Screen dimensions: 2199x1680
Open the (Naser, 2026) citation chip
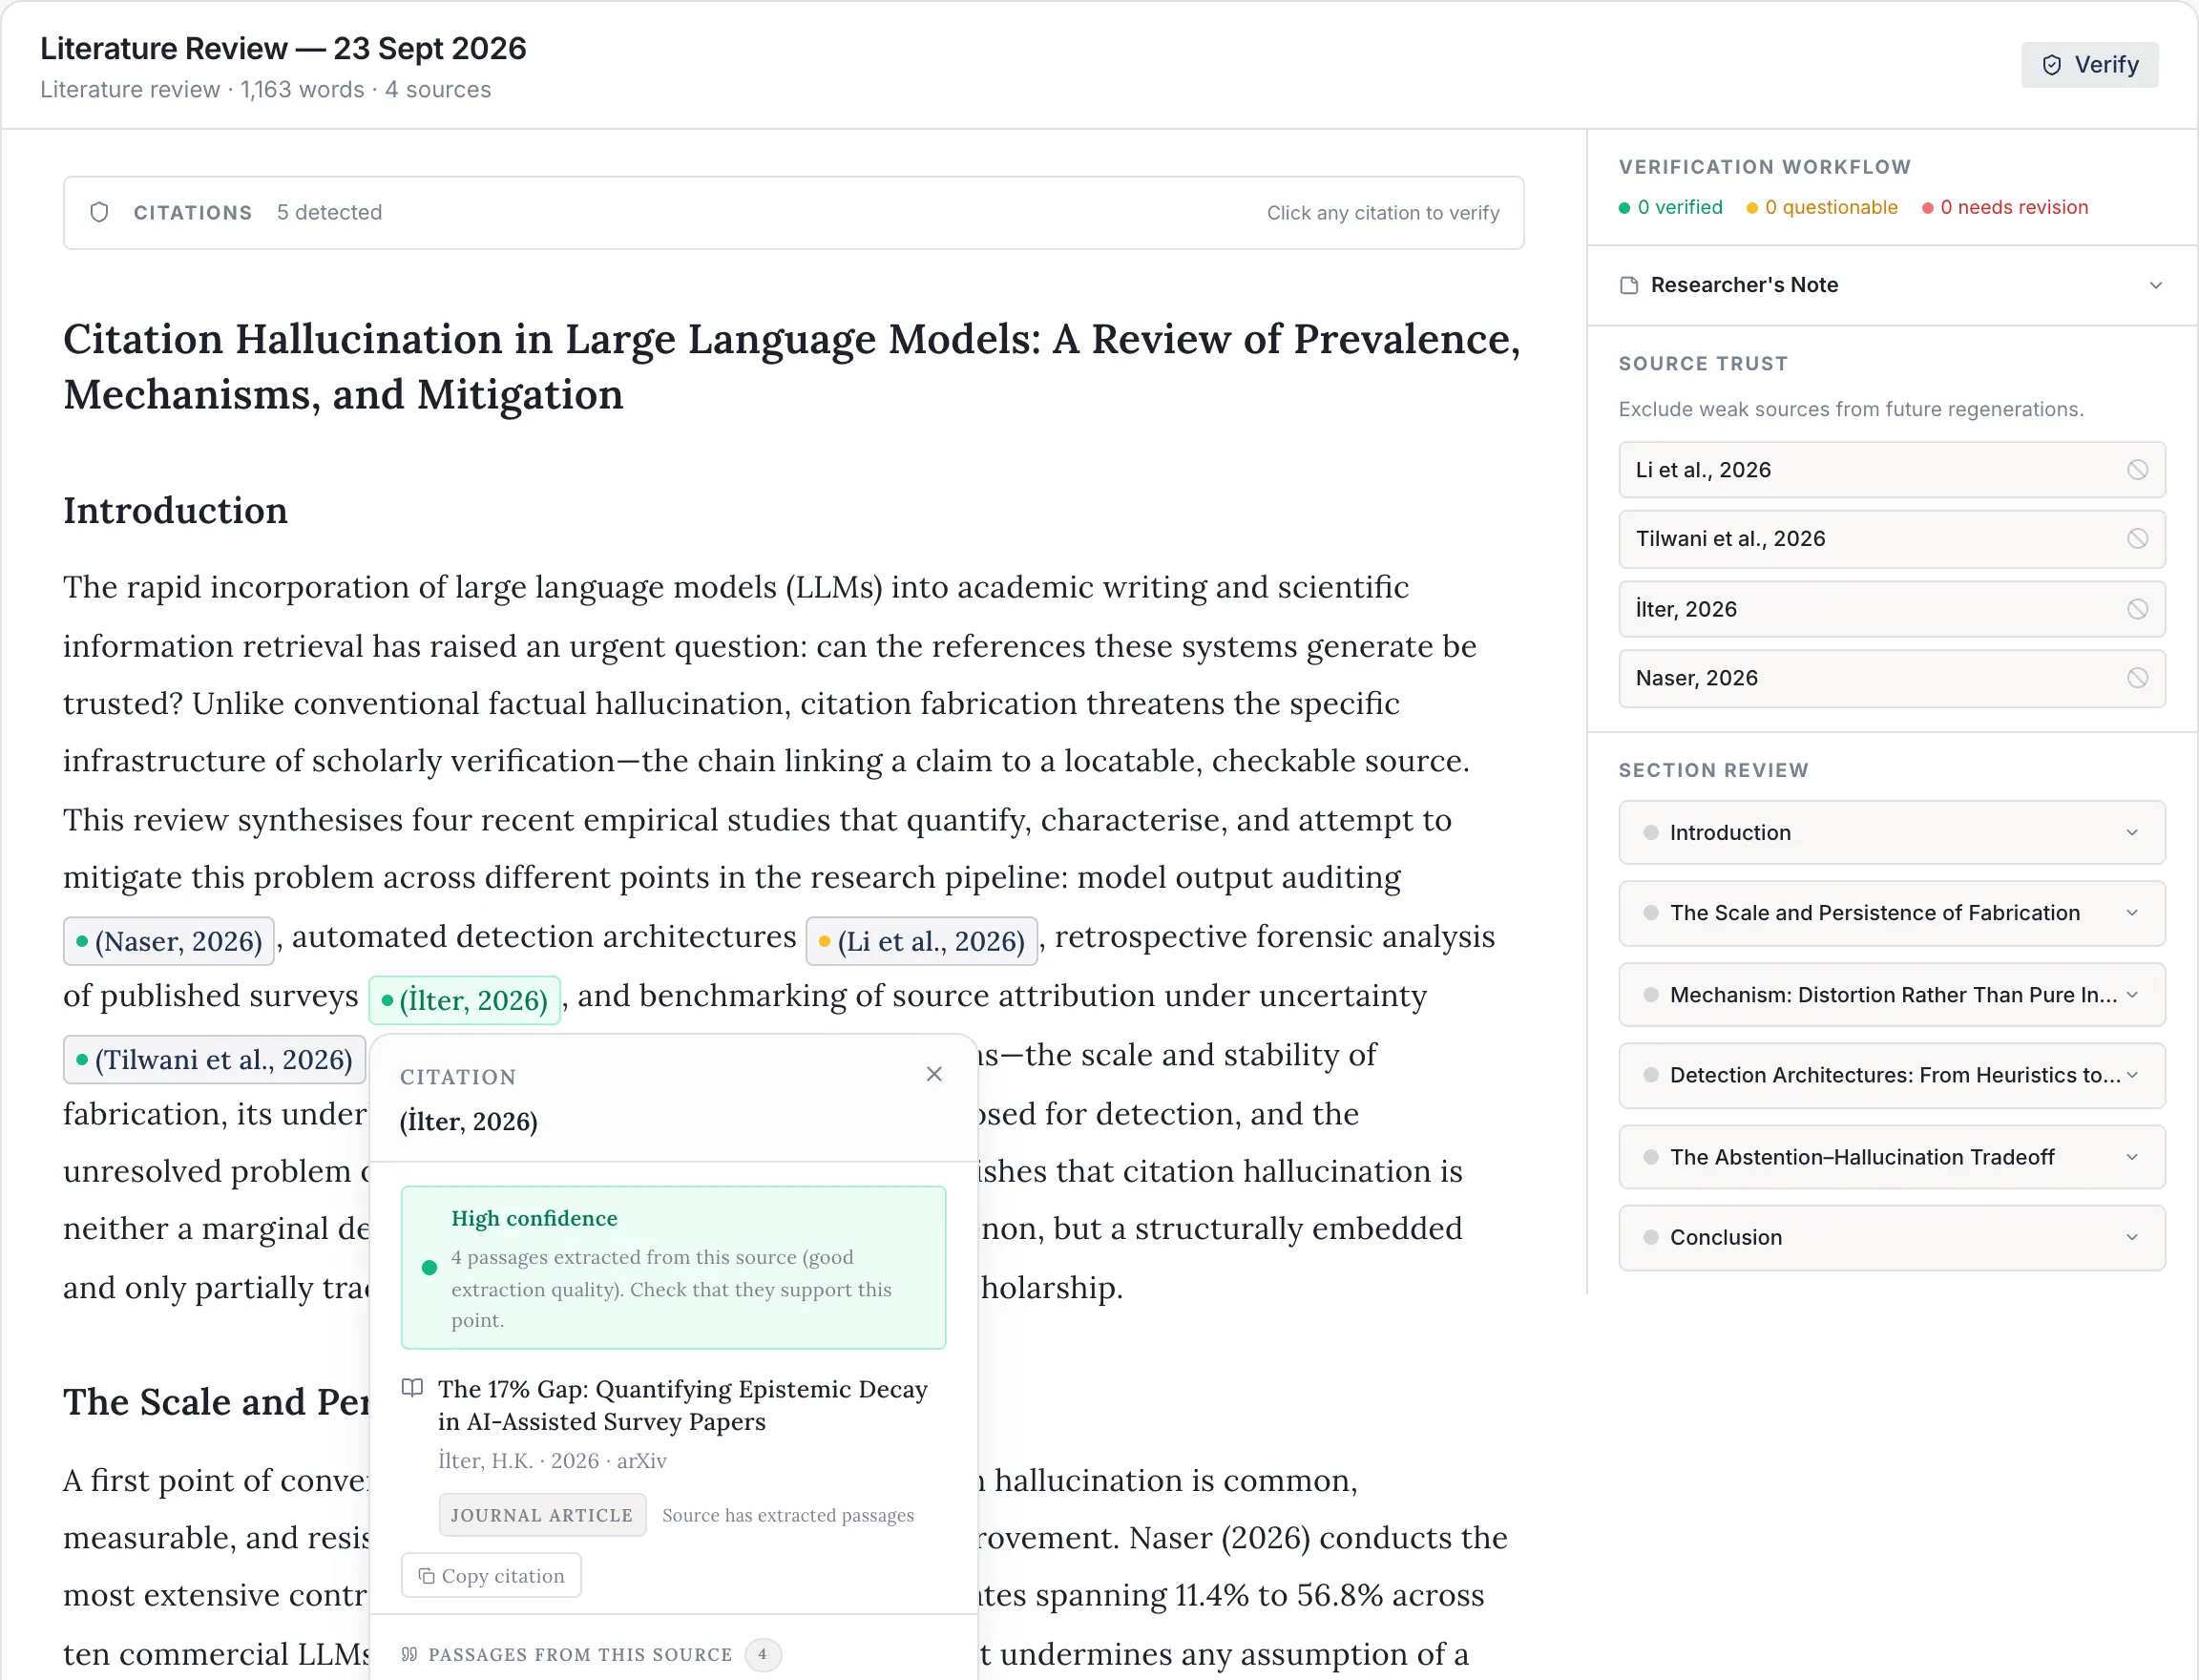click(x=169, y=941)
